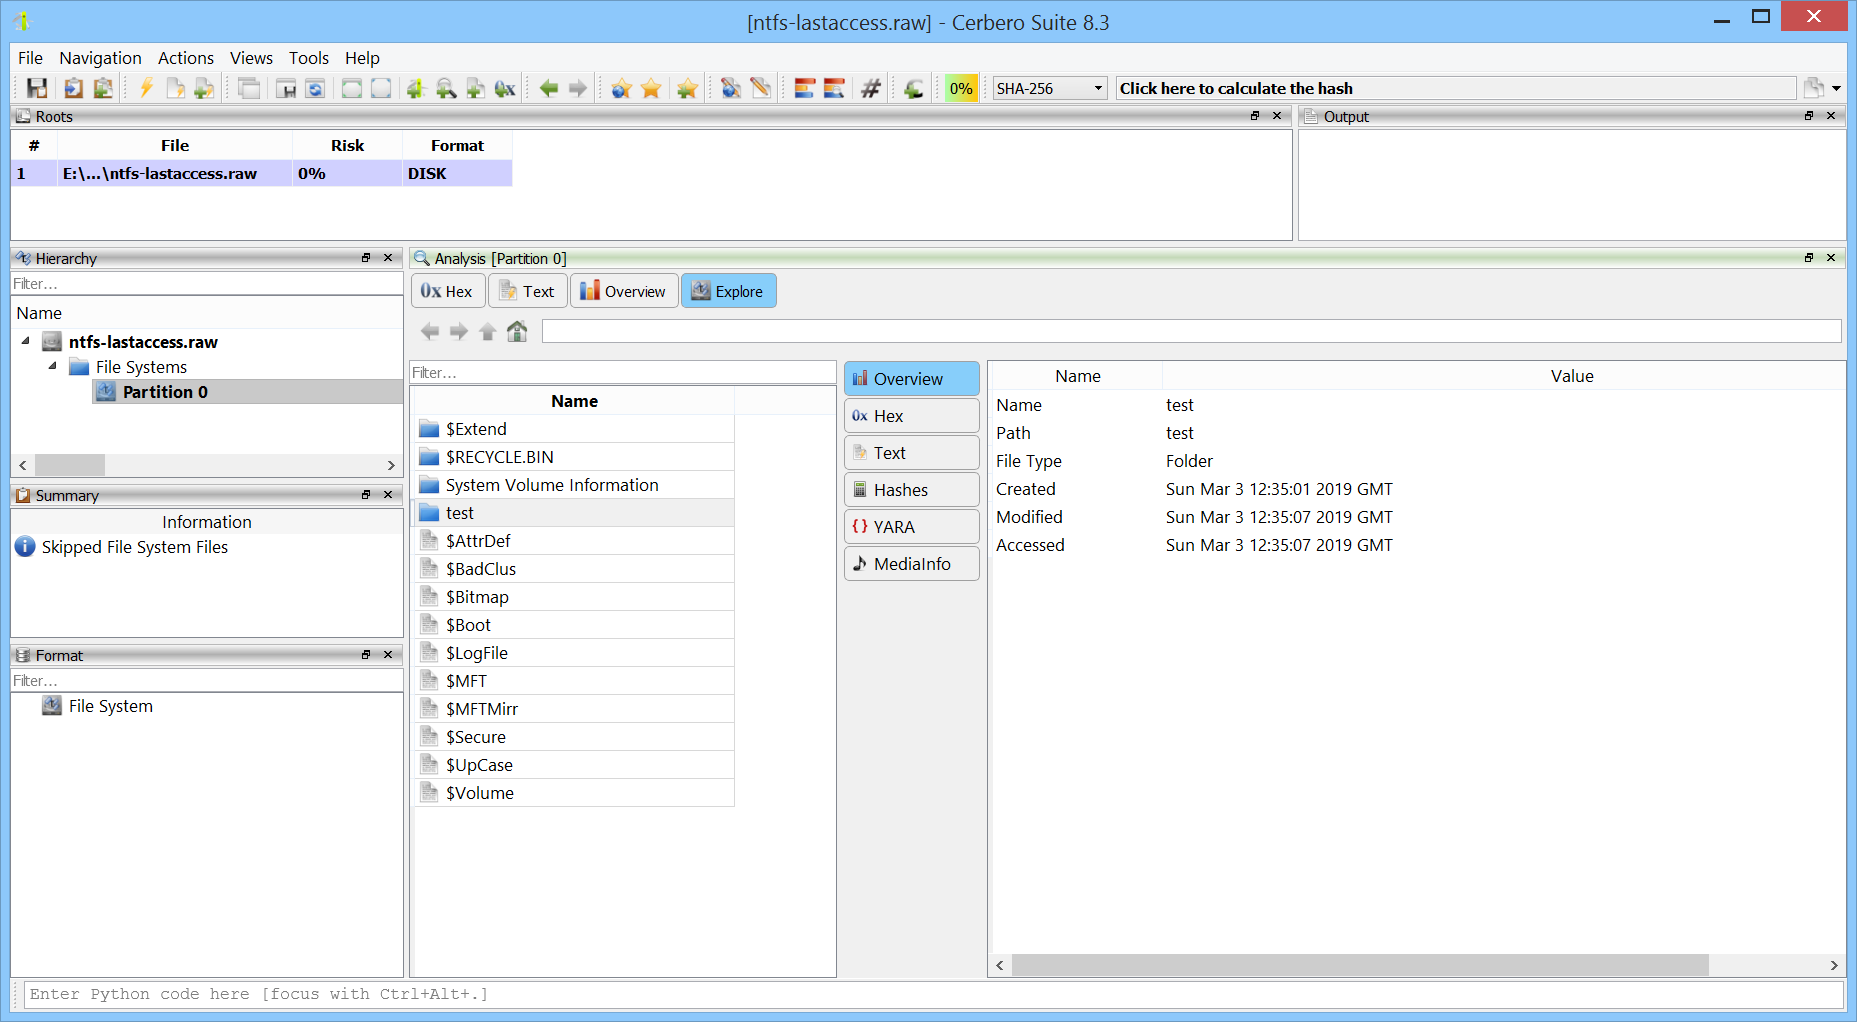Click the Explore path address bar
The height and width of the screenshot is (1022, 1857).
[x=1191, y=331]
